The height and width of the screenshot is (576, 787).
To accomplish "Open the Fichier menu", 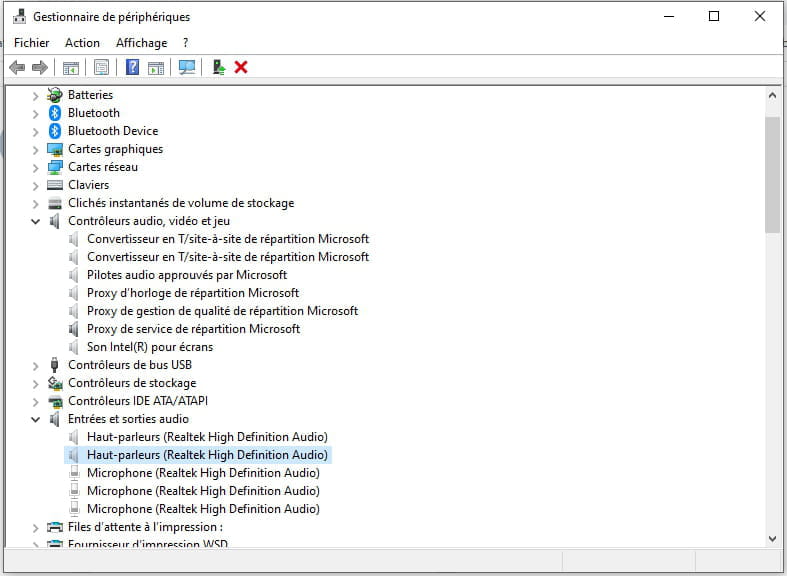I will 32,43.
